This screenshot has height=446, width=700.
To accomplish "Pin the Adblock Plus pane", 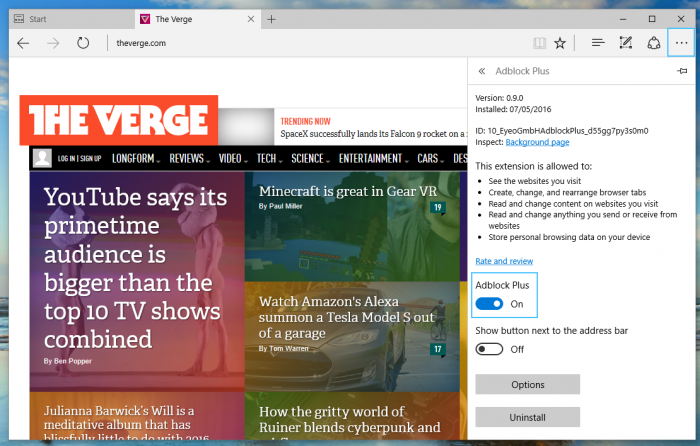I will pyautogui.click(x=682, y=72).
